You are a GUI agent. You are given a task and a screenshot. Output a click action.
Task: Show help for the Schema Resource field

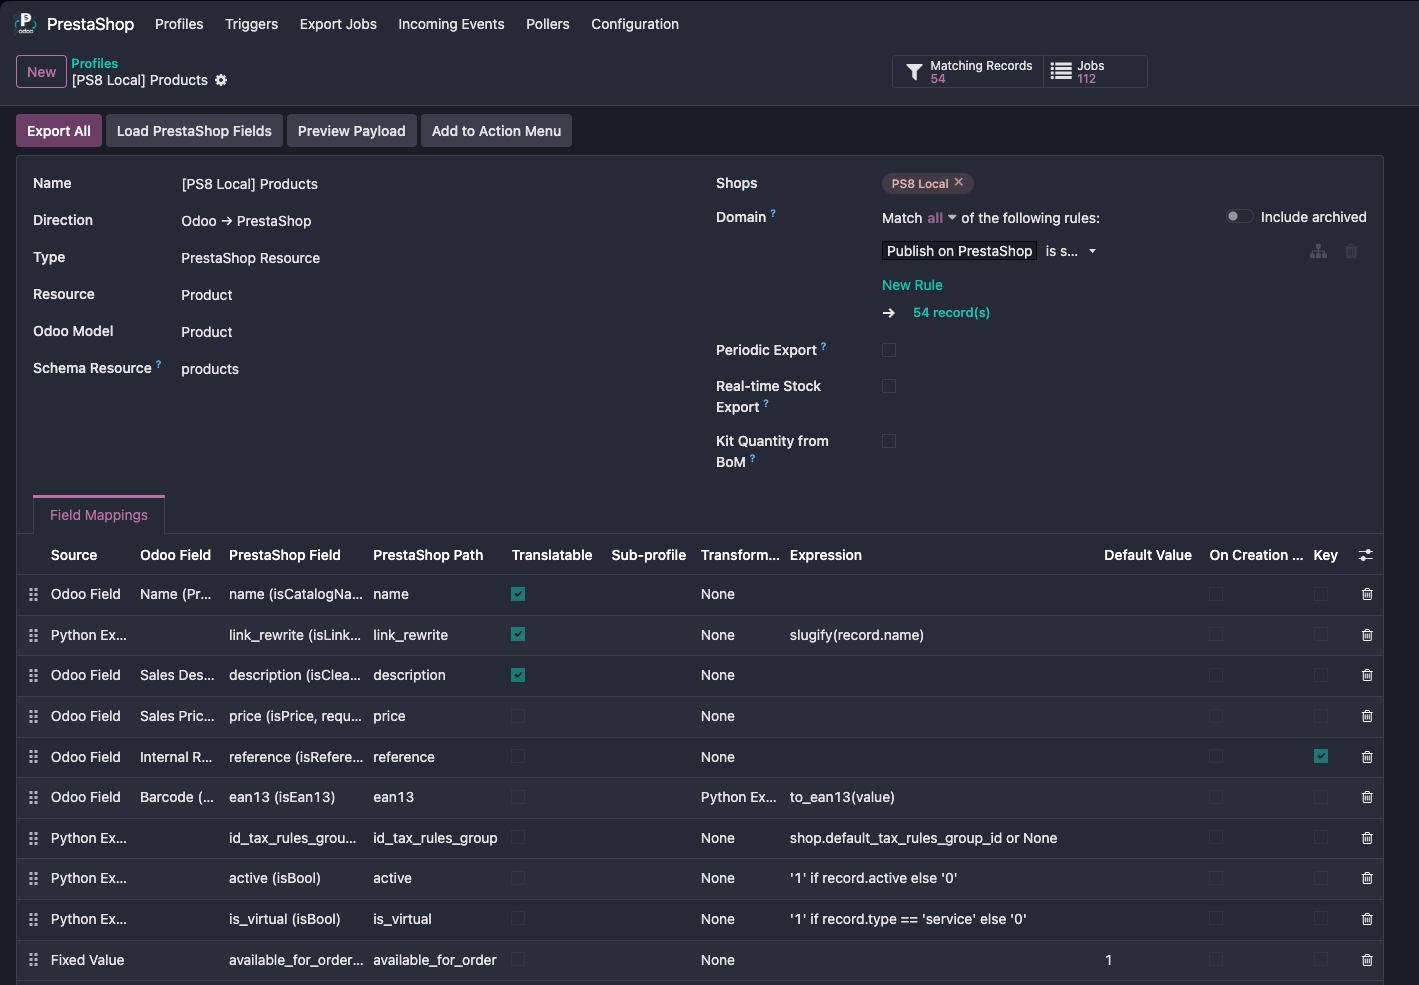click(158, 364)
